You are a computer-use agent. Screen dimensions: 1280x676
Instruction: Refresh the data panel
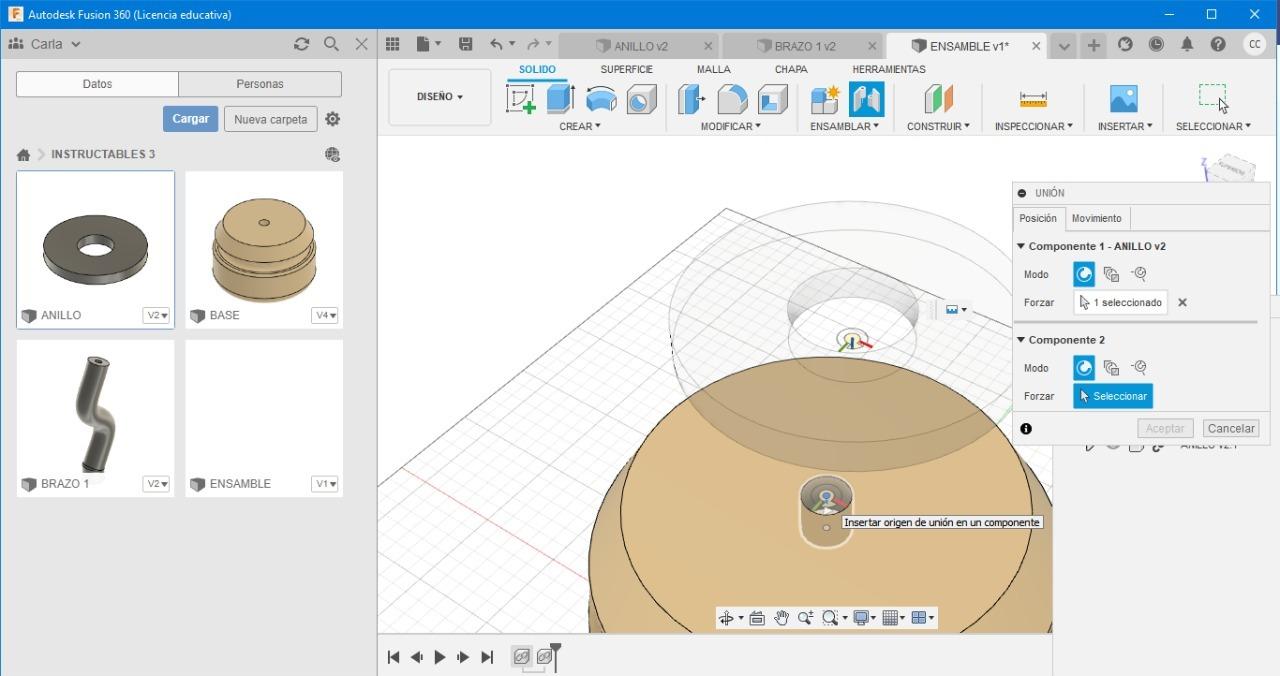pos(301,44)
